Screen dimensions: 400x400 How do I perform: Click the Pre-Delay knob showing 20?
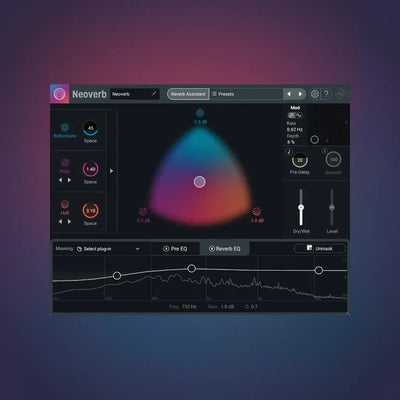[x=300, y=160]
